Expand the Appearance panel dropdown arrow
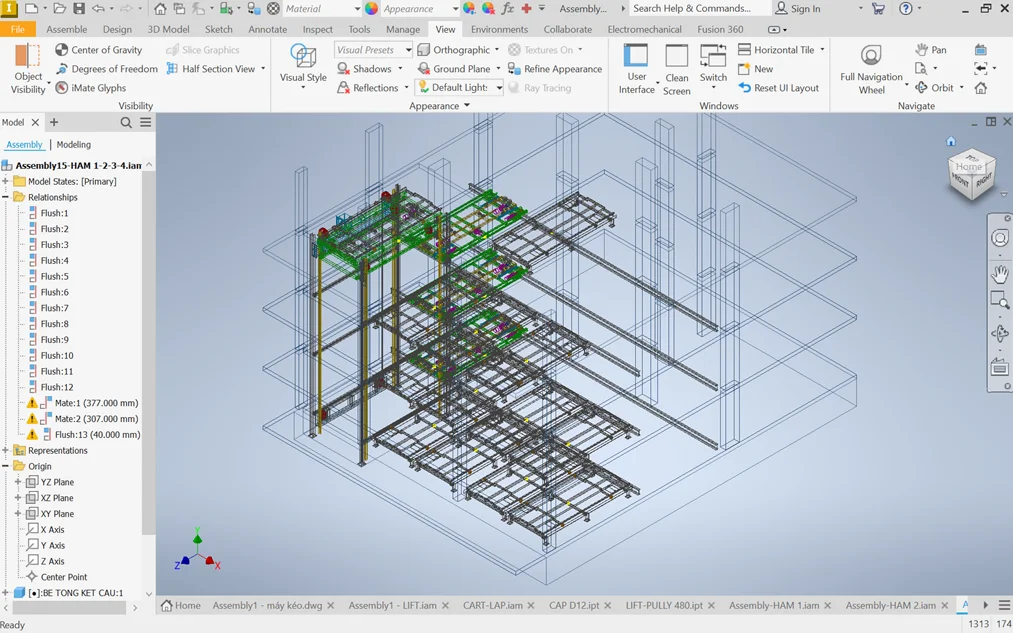 pos(466,106)
